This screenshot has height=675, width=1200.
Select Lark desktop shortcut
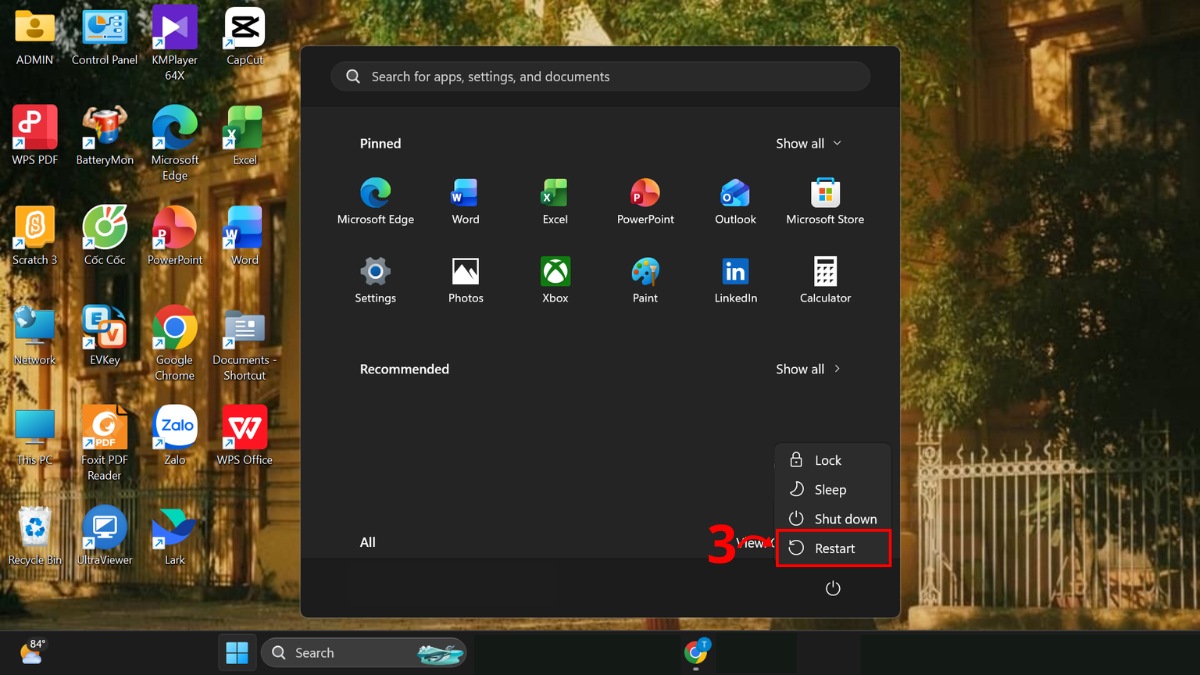(x=175, y=536)
